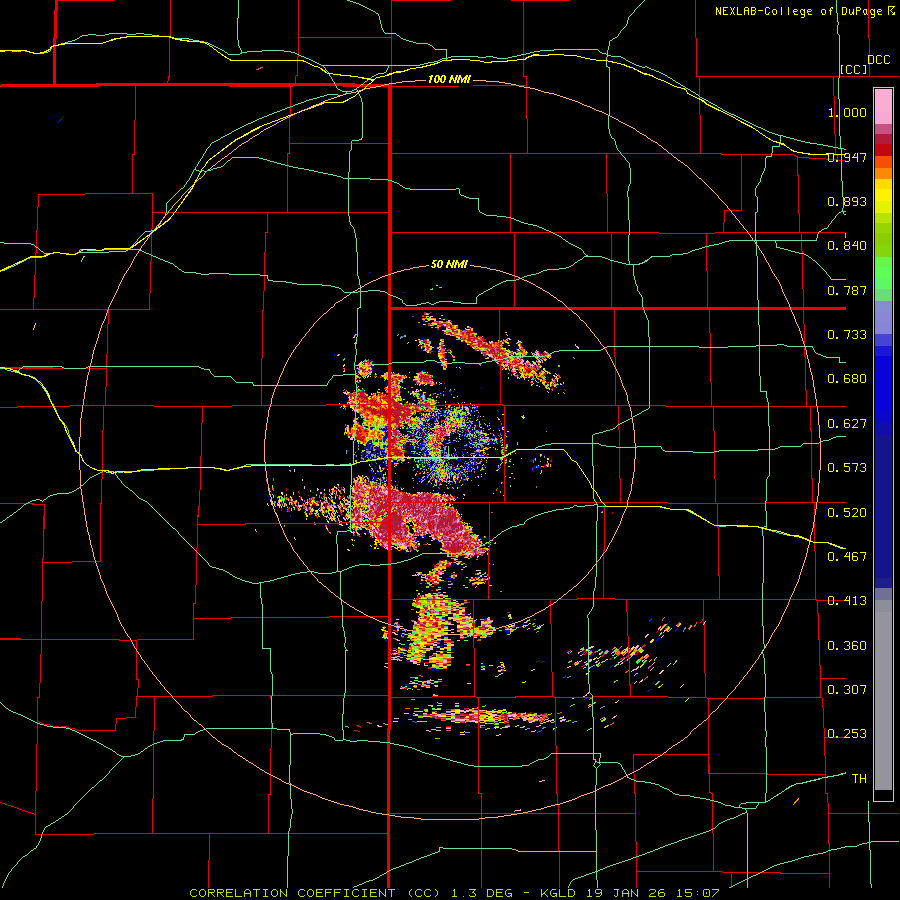Click the CORRELATION COEFFICIENT (CC) product title
This screenshot has height=900, width=900.
pos(315,893)
